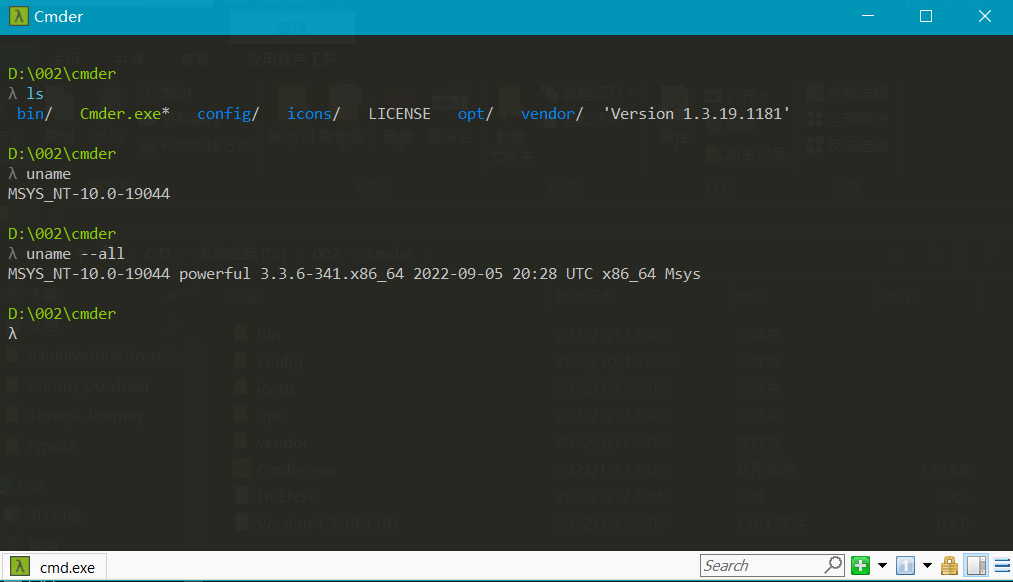This screenshot has height=582, width=1013.
Task: Open dropdown arrow next to green plus
Action: coord(882,565)
